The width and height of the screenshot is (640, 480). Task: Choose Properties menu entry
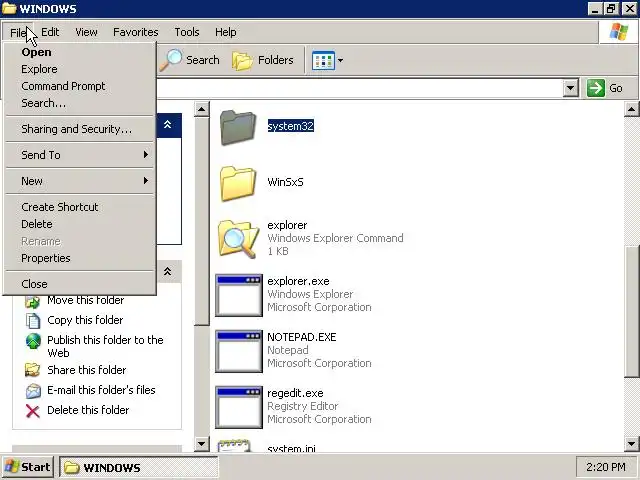80,258
